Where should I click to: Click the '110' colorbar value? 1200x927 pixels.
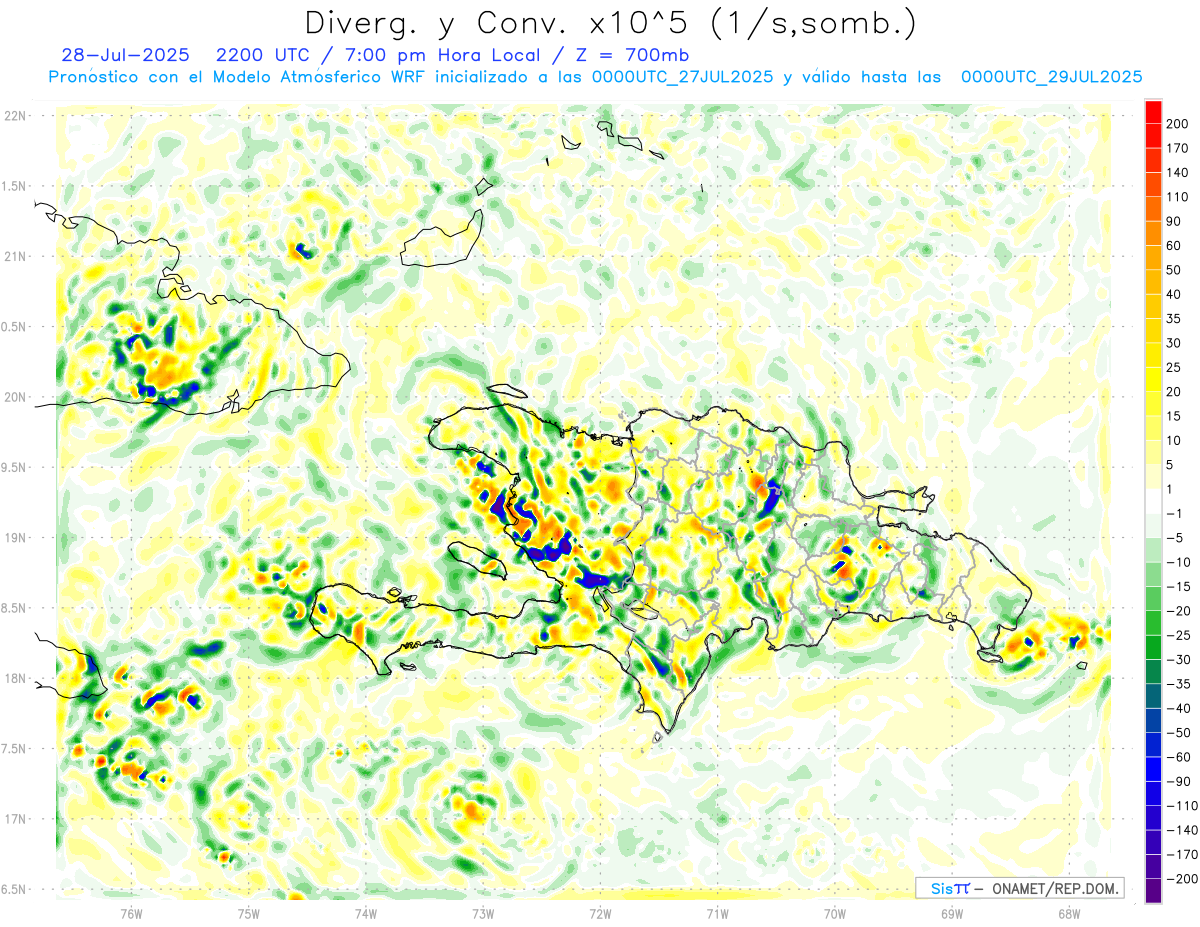click(x=1177, y=197)
